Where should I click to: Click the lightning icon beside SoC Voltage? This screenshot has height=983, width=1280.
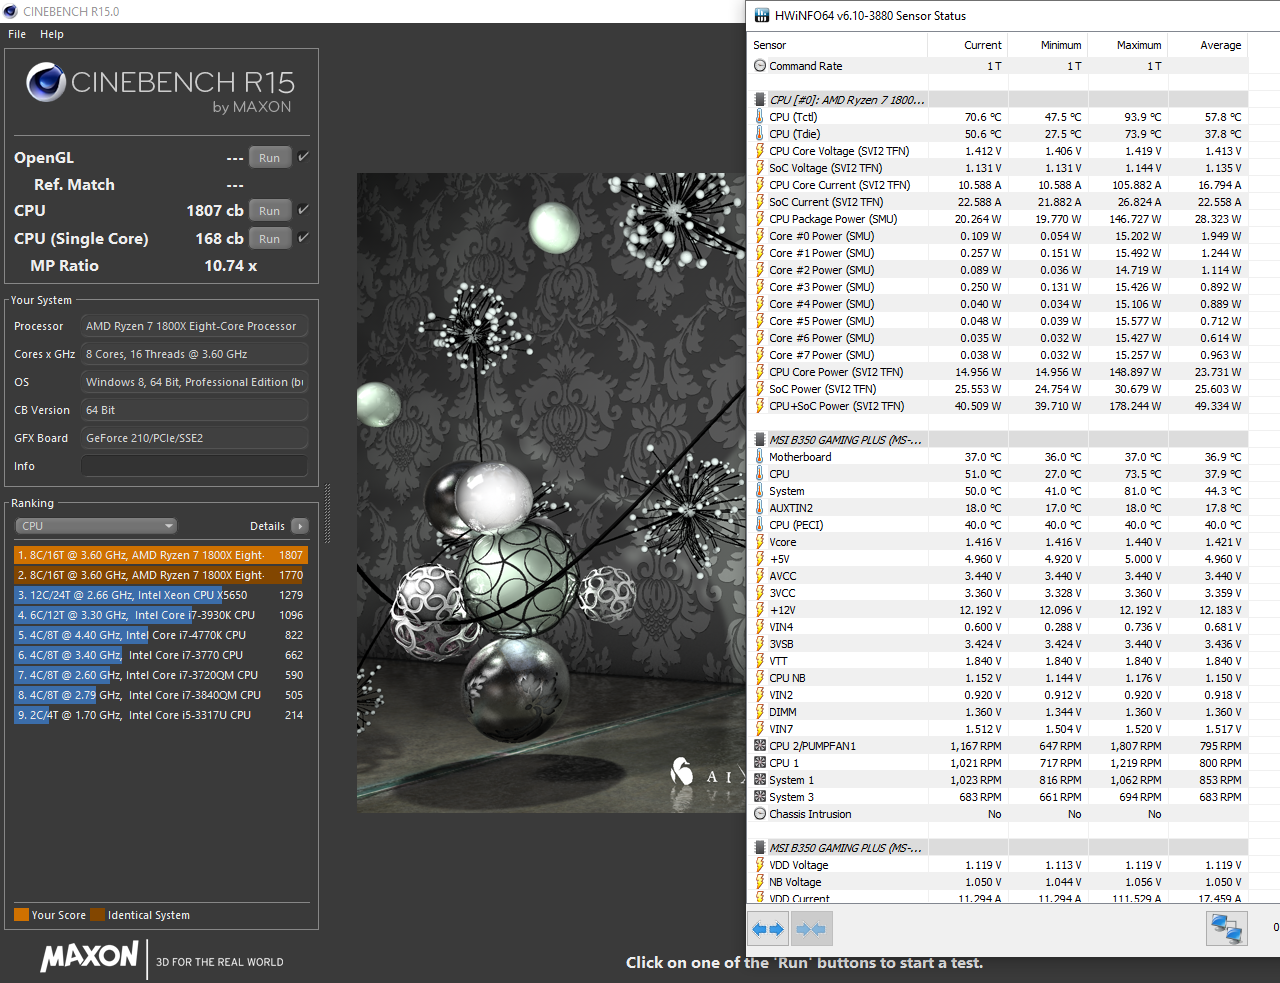760,168
